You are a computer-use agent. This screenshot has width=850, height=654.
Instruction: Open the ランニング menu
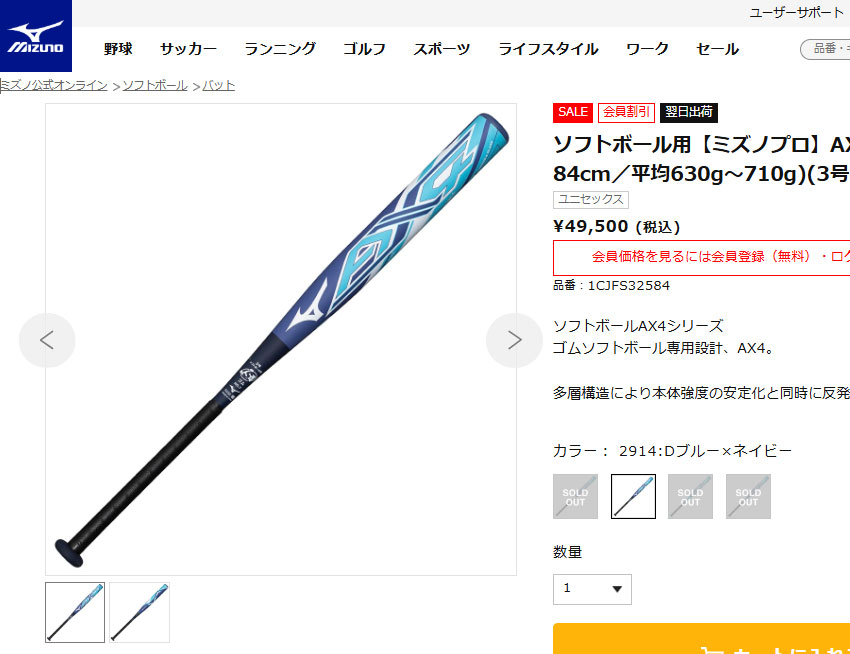pos(280,49)
